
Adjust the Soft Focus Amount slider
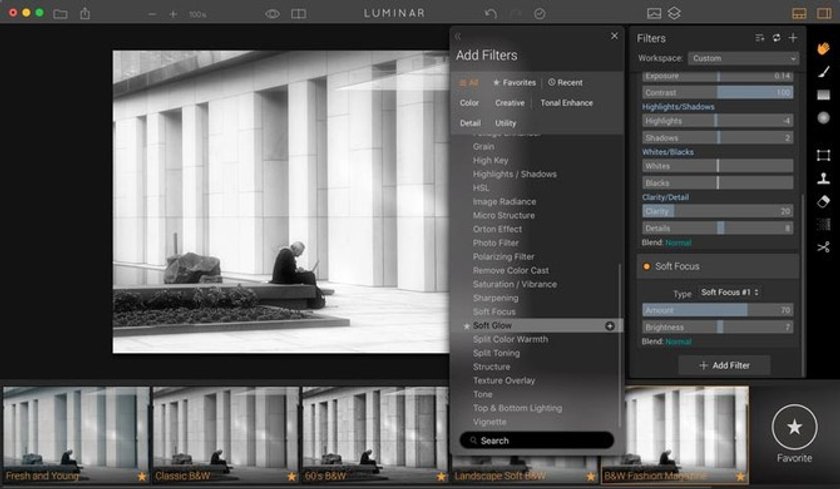coord(717,310)
